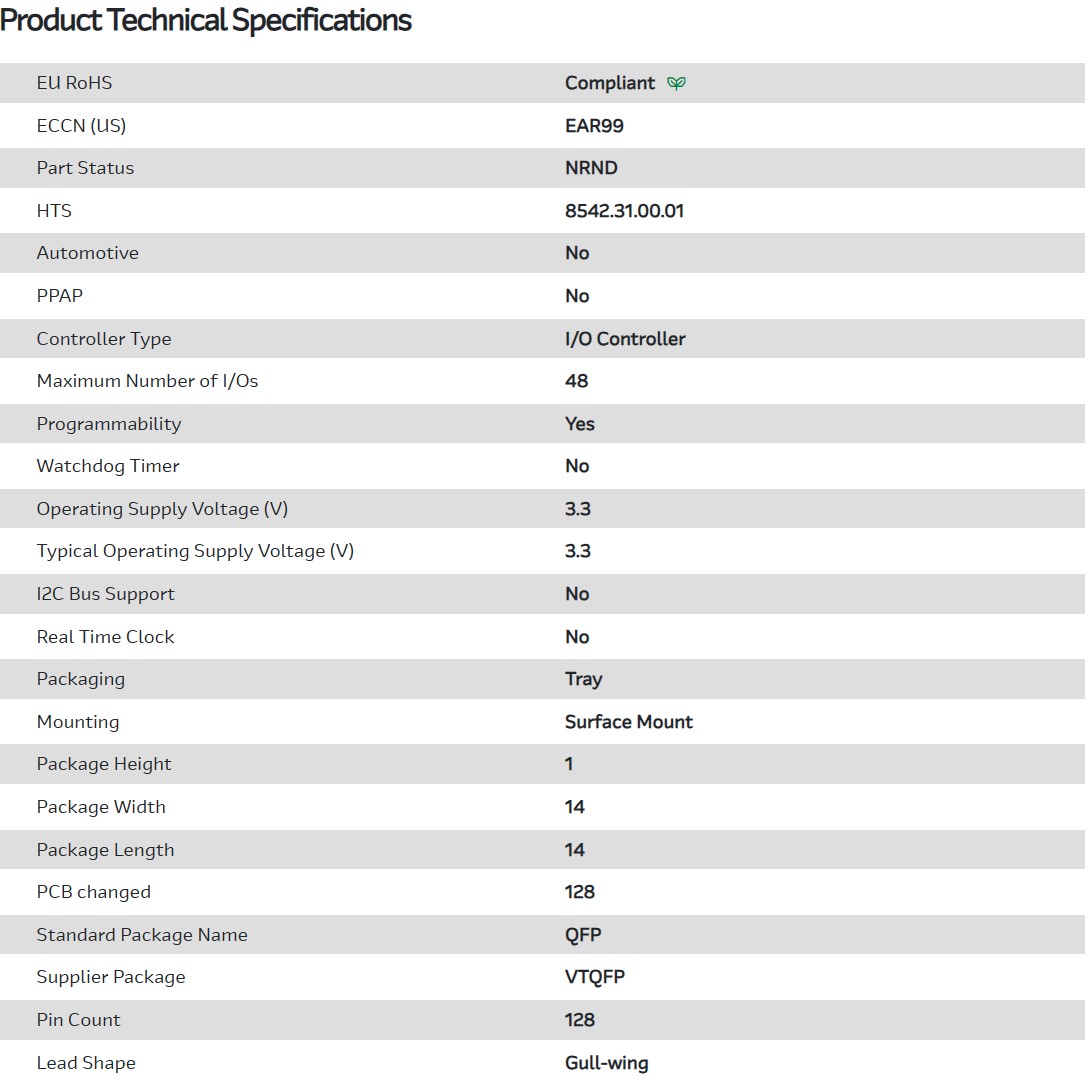
Task: Click the I2C Bus Support label
Action: point(105,594)
